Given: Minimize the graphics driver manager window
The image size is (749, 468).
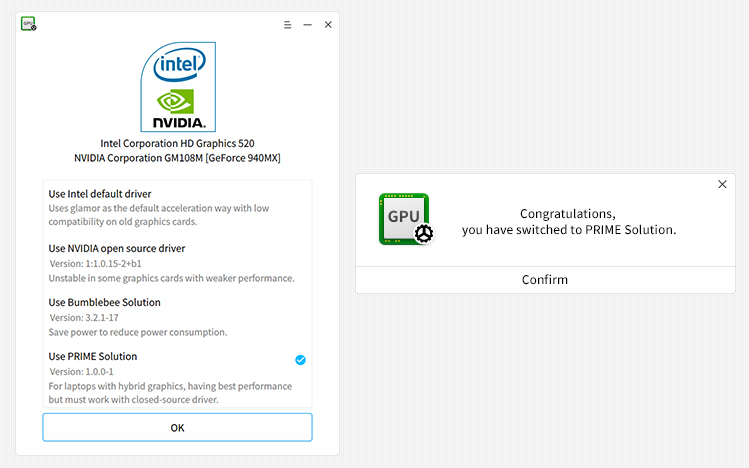Looking at the screenshot, I should pos(308,25).
